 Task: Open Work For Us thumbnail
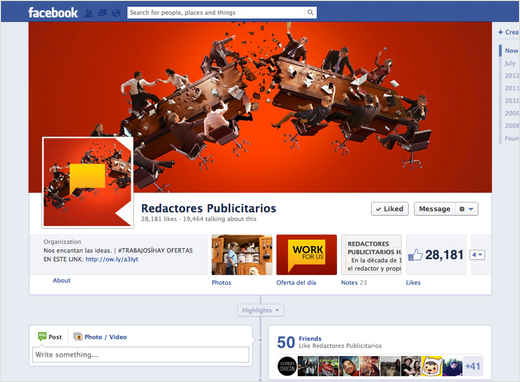307,255
